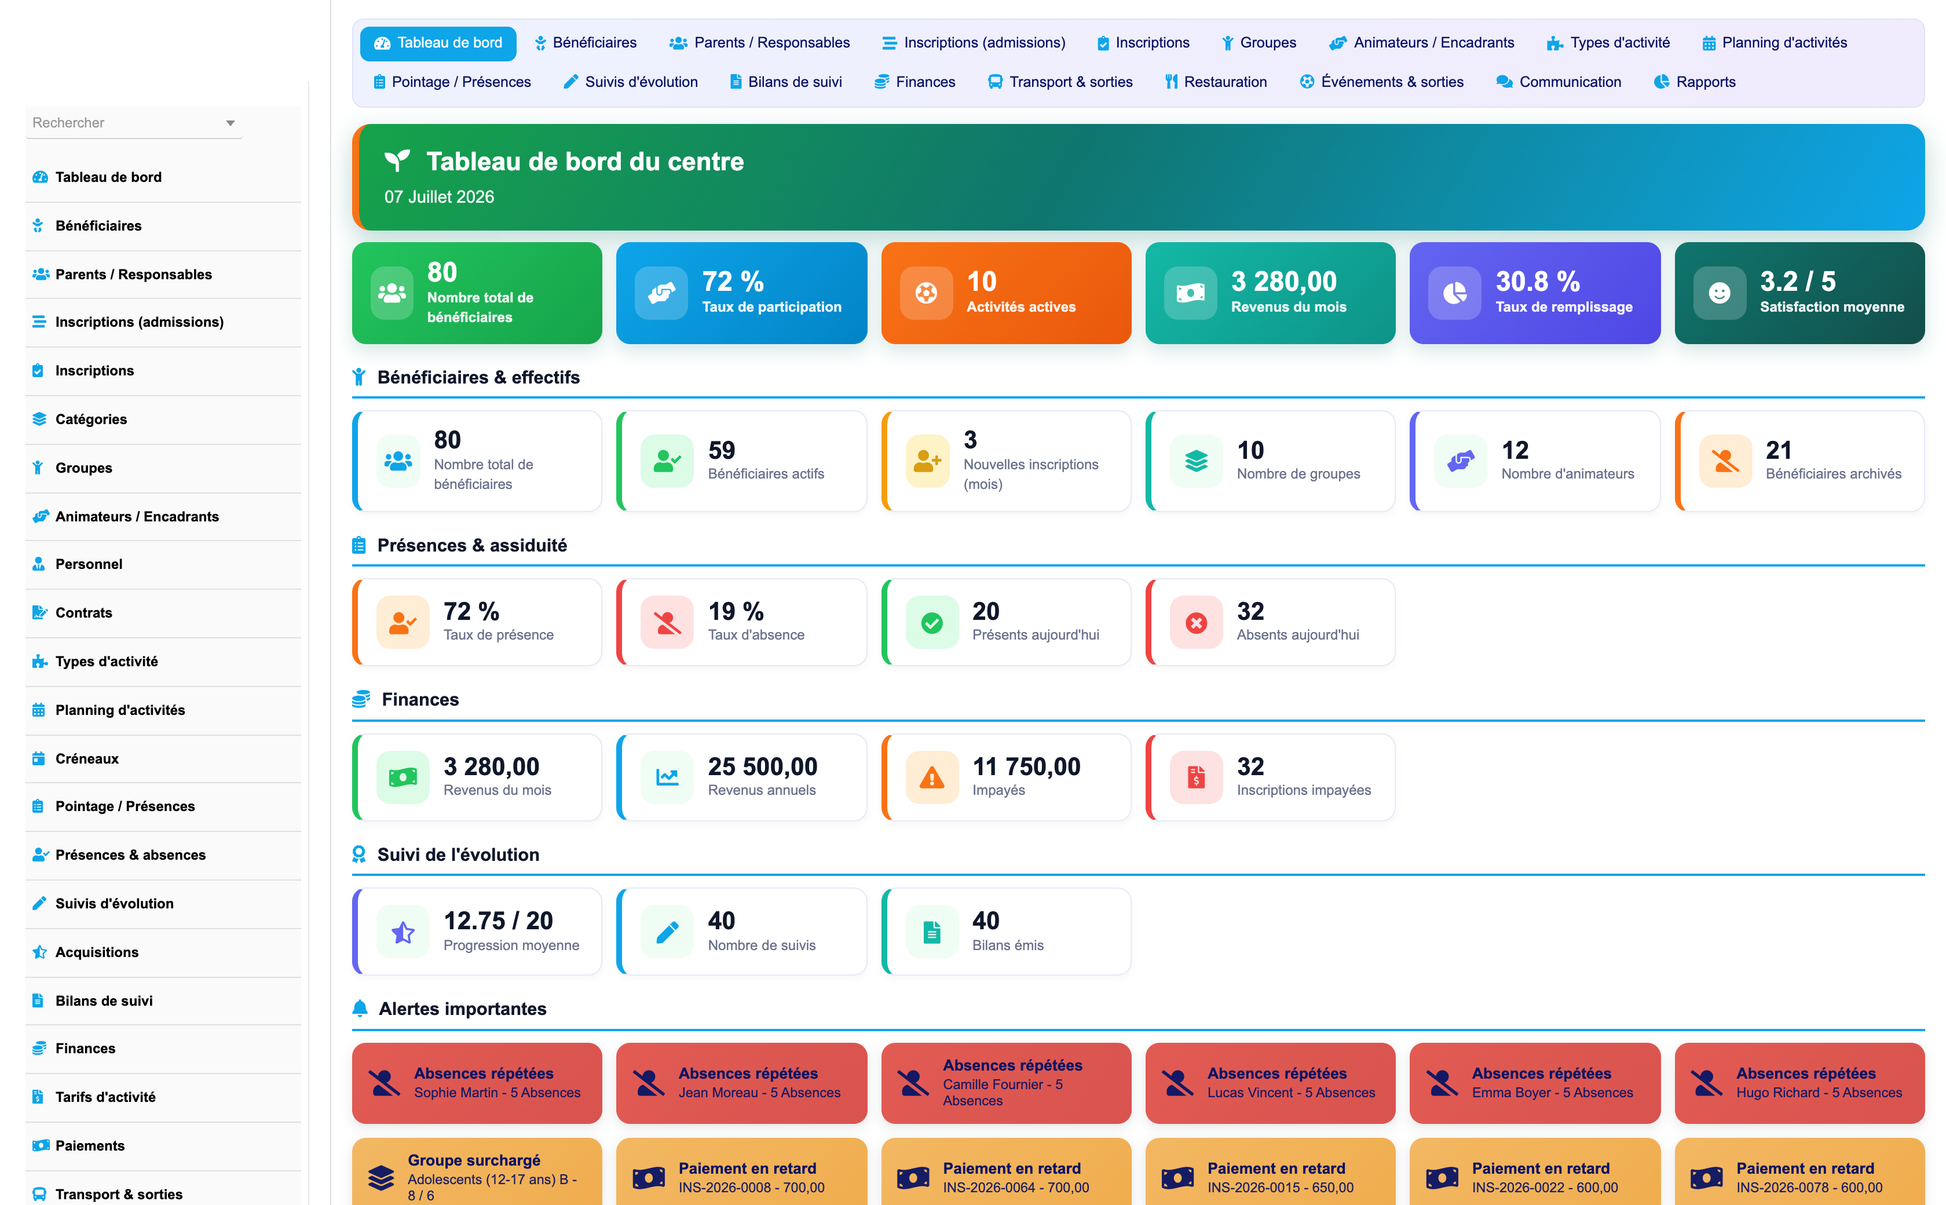Image resolution: width=1946 pixels, height=1205 pixels.
Task: Click the blue Taux de participation summary card
Action: tap(742, 293)
